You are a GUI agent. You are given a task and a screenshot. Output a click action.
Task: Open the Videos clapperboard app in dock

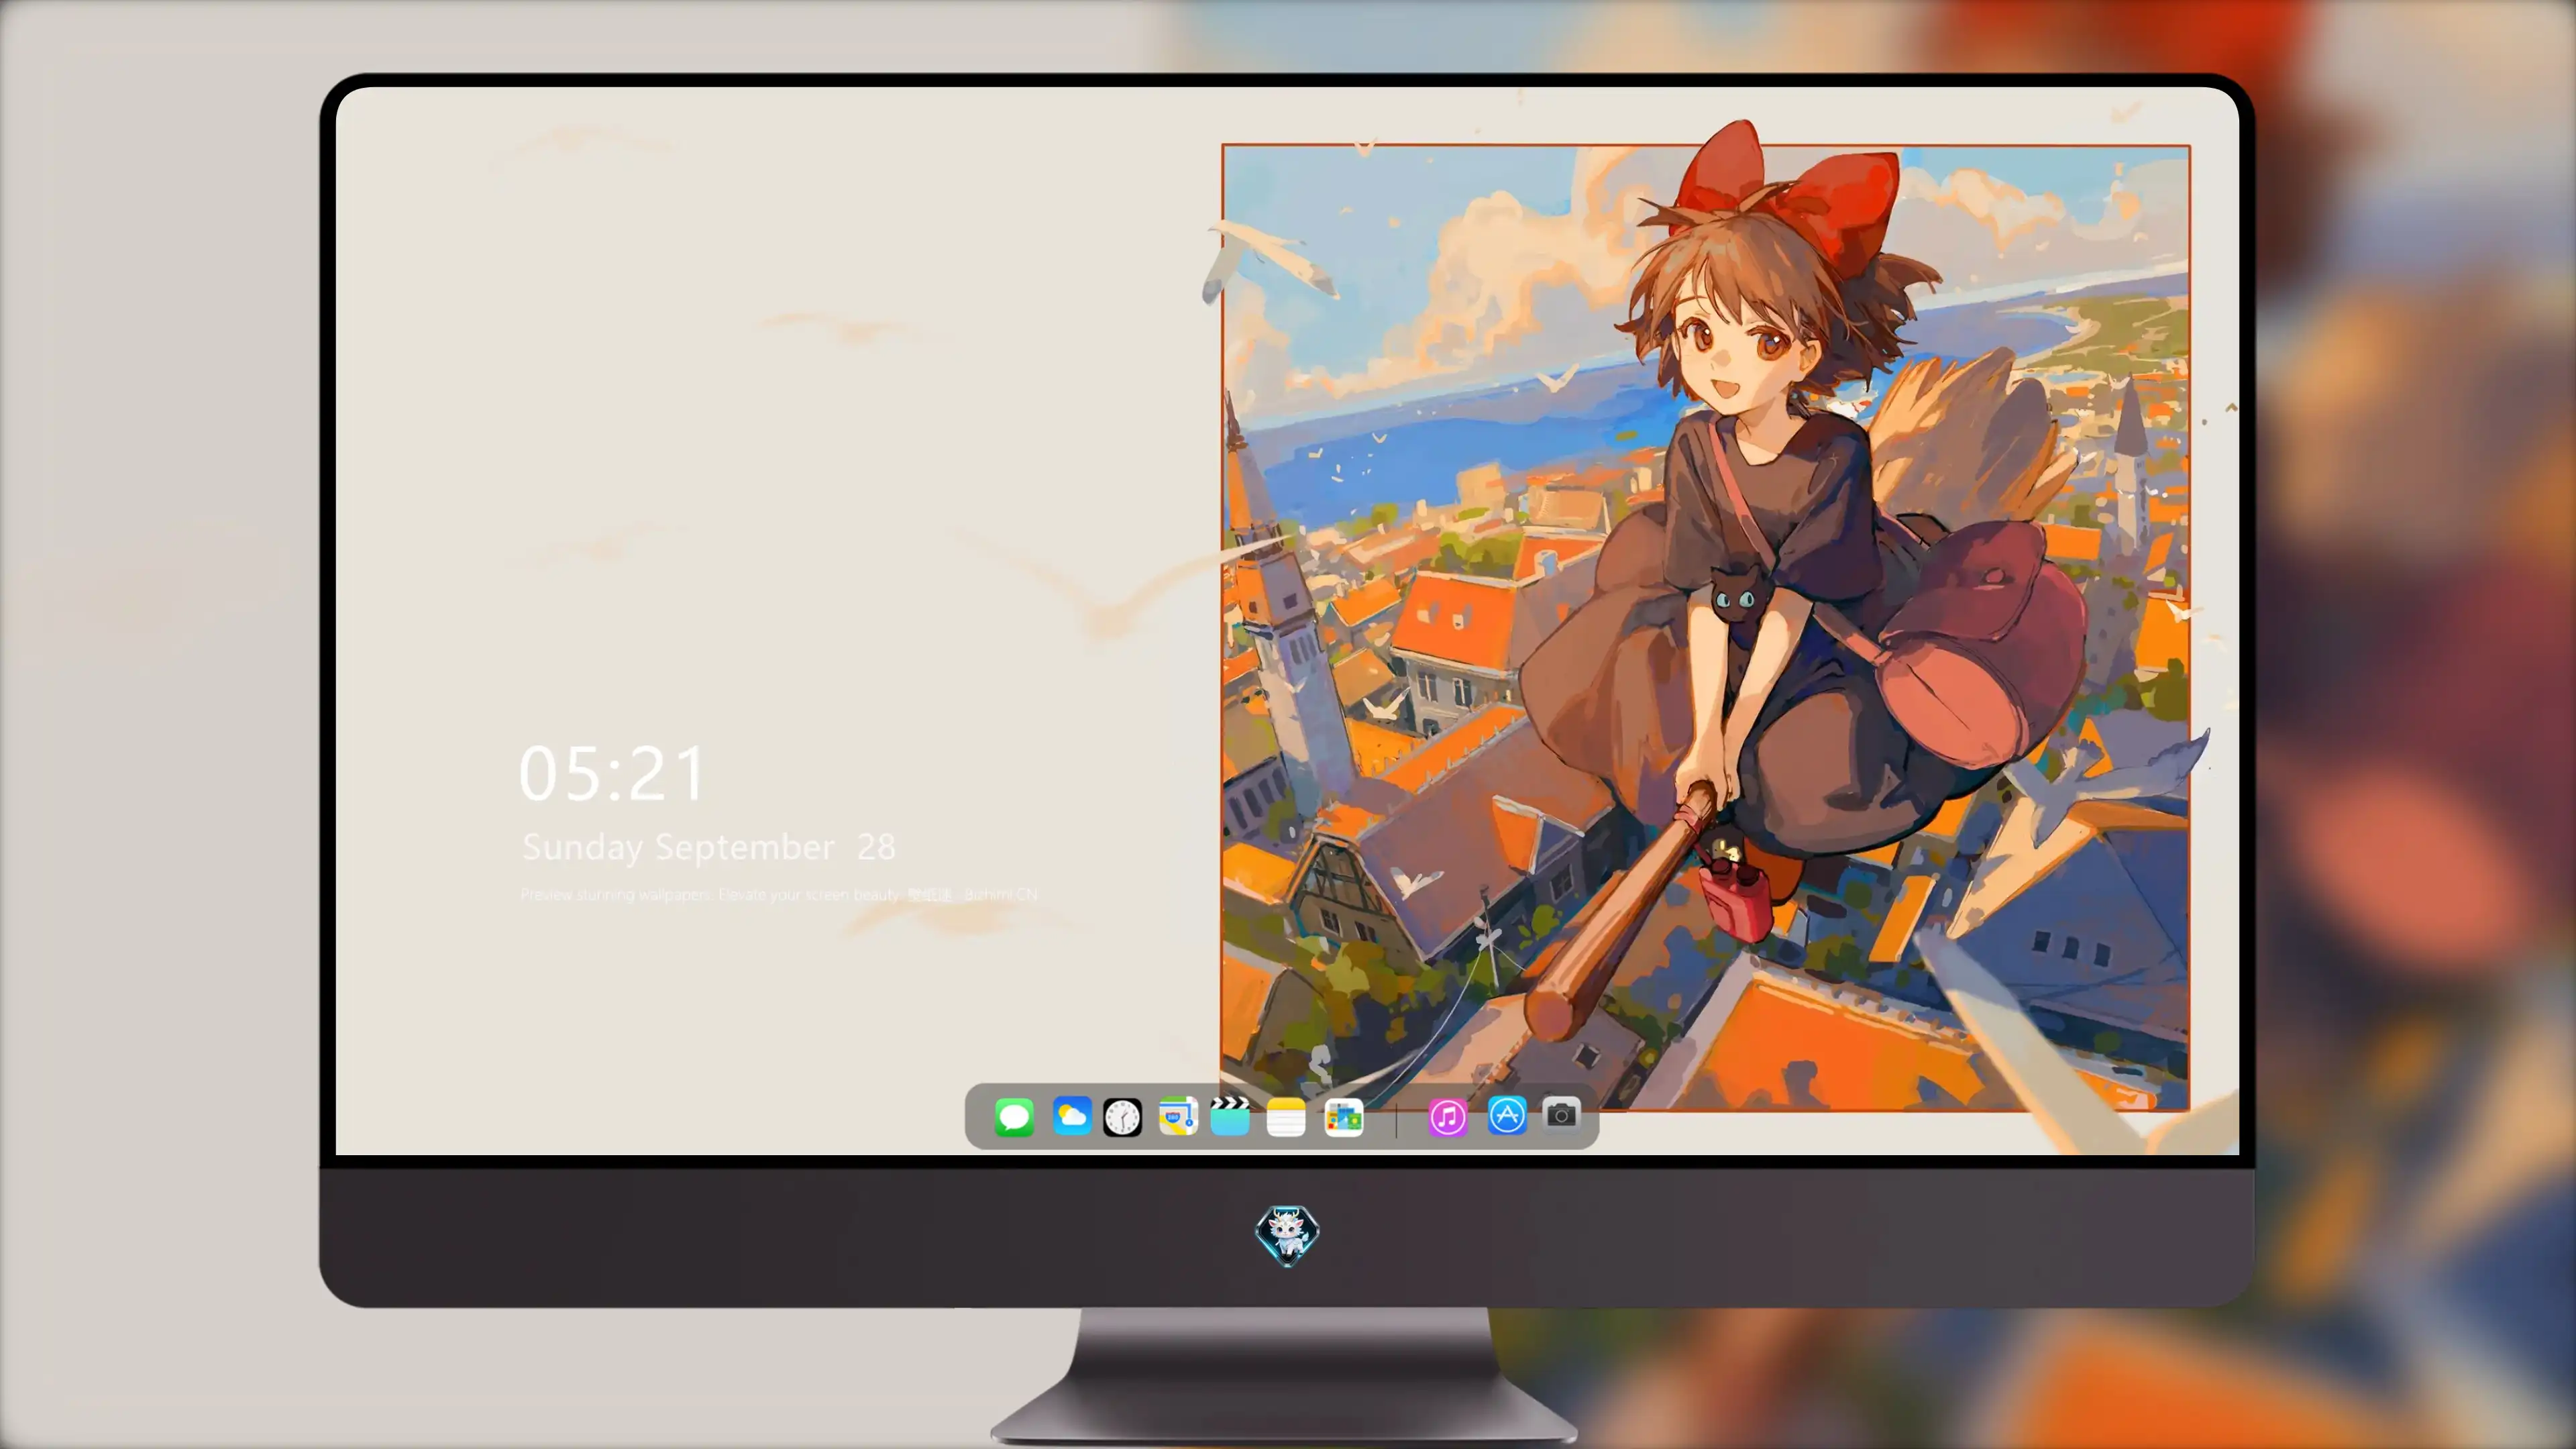[1230, 1116]
